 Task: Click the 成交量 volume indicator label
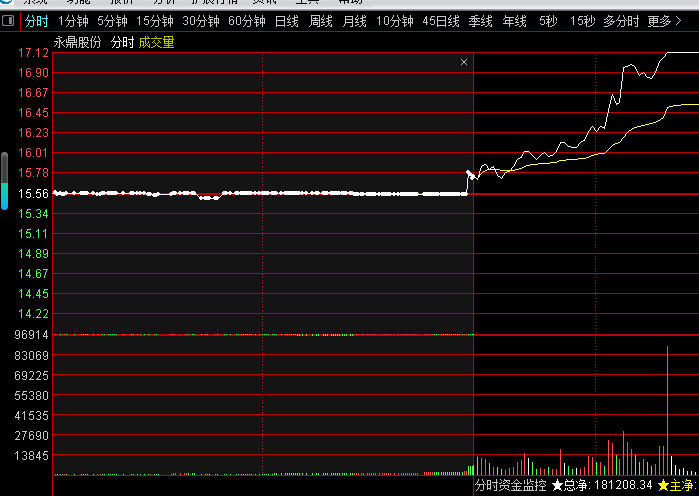click(156, 42)
